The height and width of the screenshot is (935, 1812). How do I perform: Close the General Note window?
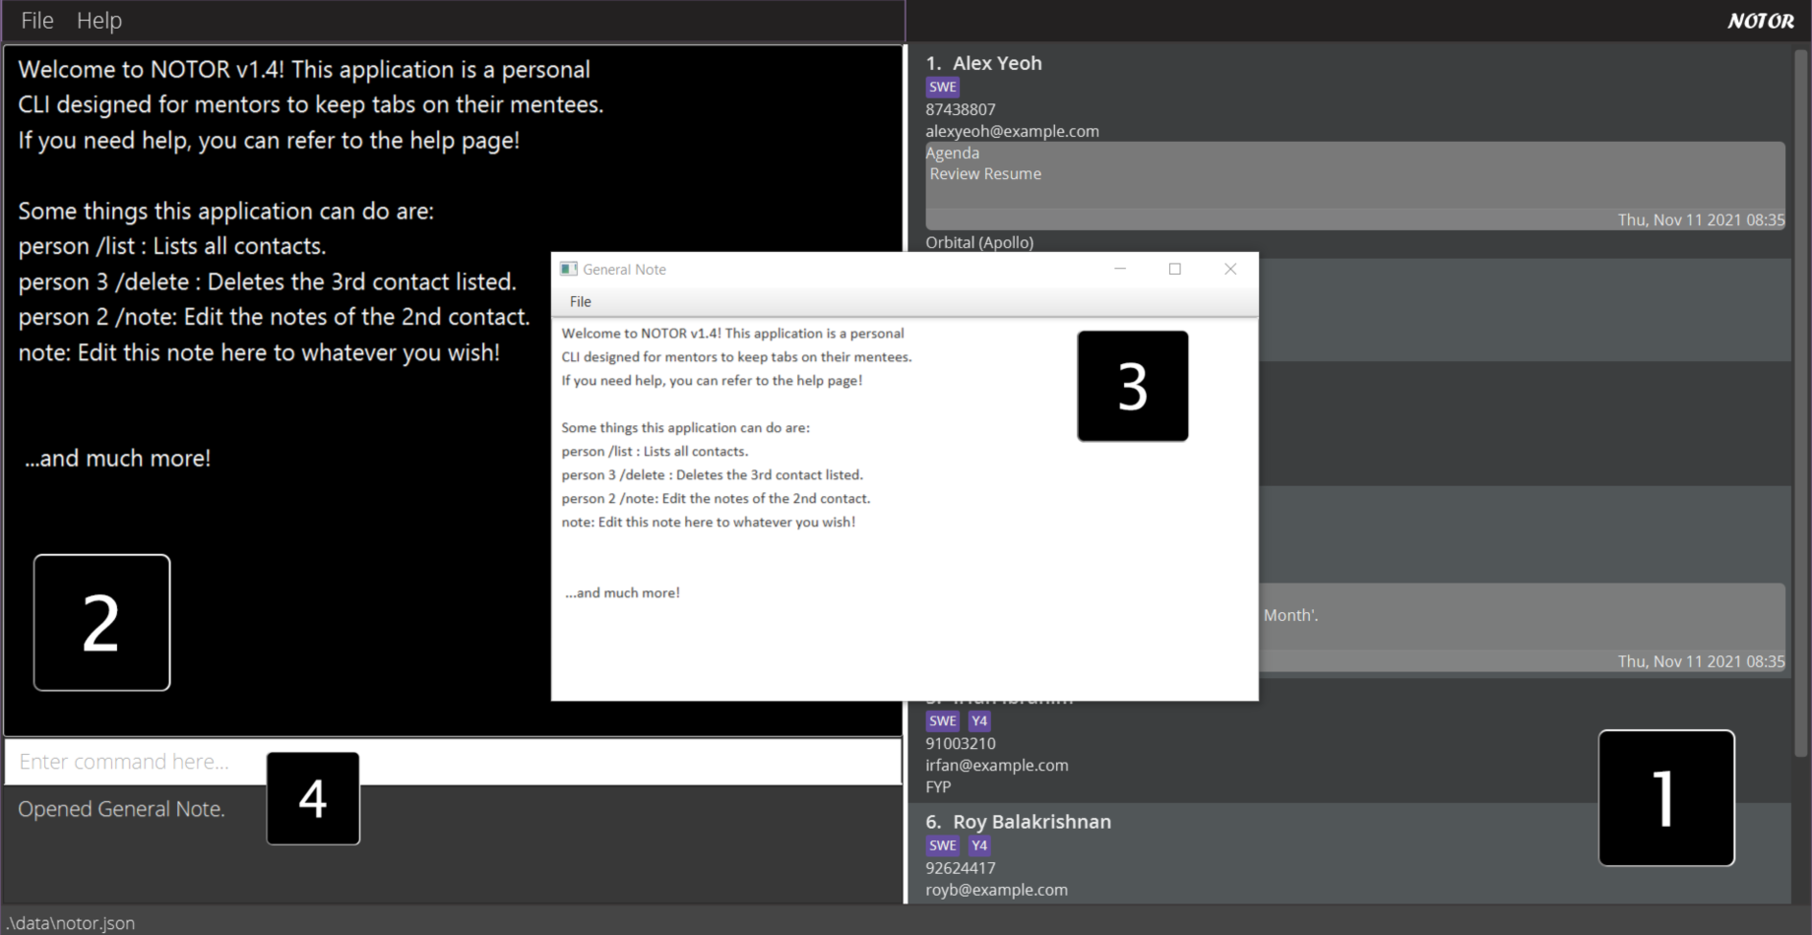click(x=1230, y=269)
